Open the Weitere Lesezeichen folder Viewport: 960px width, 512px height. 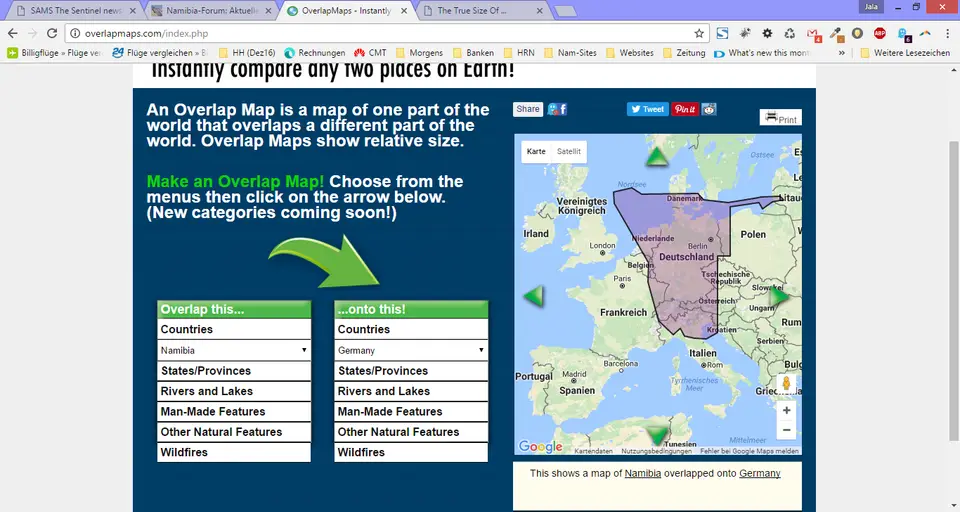pyautogui.click(x=906, y=53)
